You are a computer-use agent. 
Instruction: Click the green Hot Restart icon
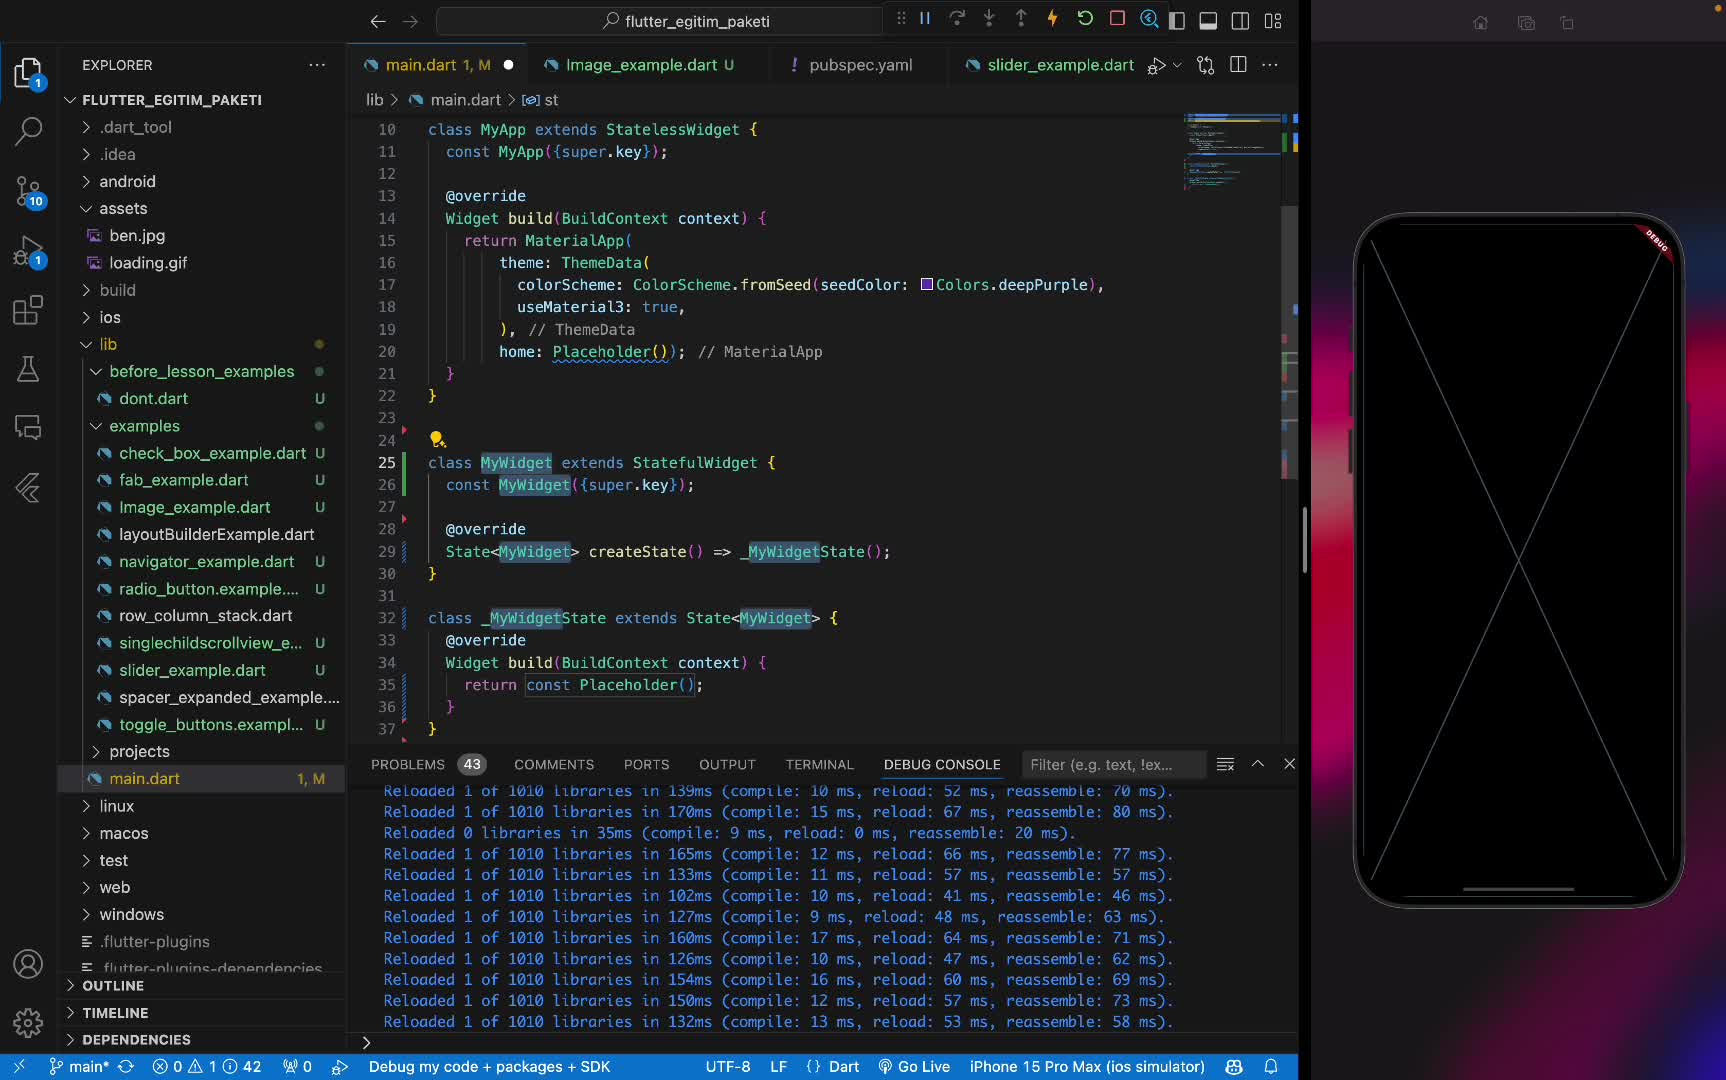pyautogui.click(x=1085, y=19)
